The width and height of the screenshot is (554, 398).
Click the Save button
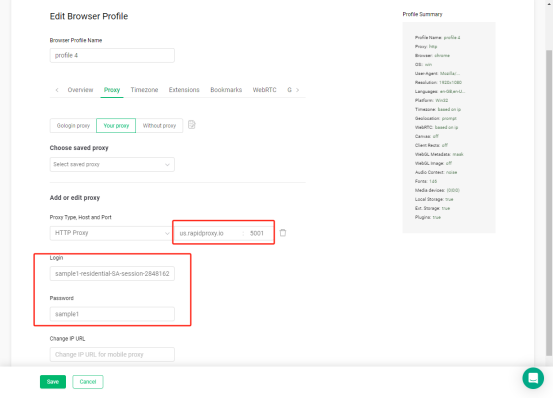pos(53,382)
